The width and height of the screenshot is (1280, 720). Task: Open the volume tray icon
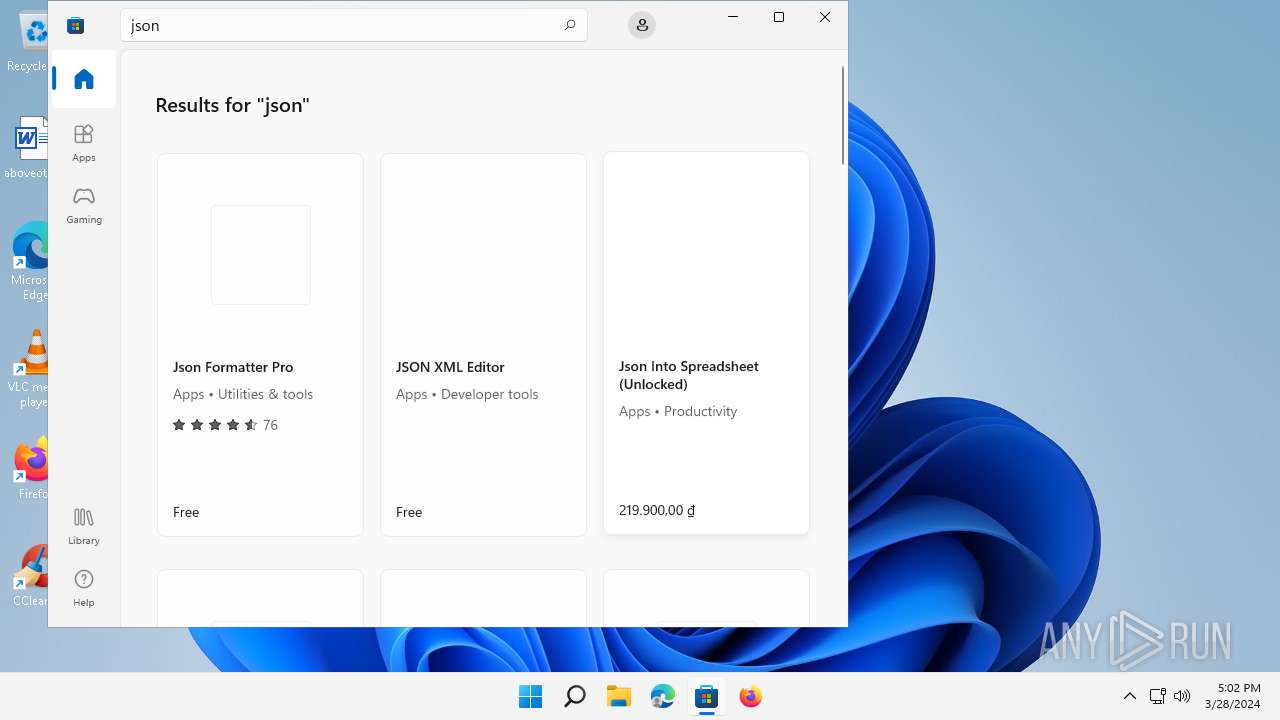pos(1182,696)
